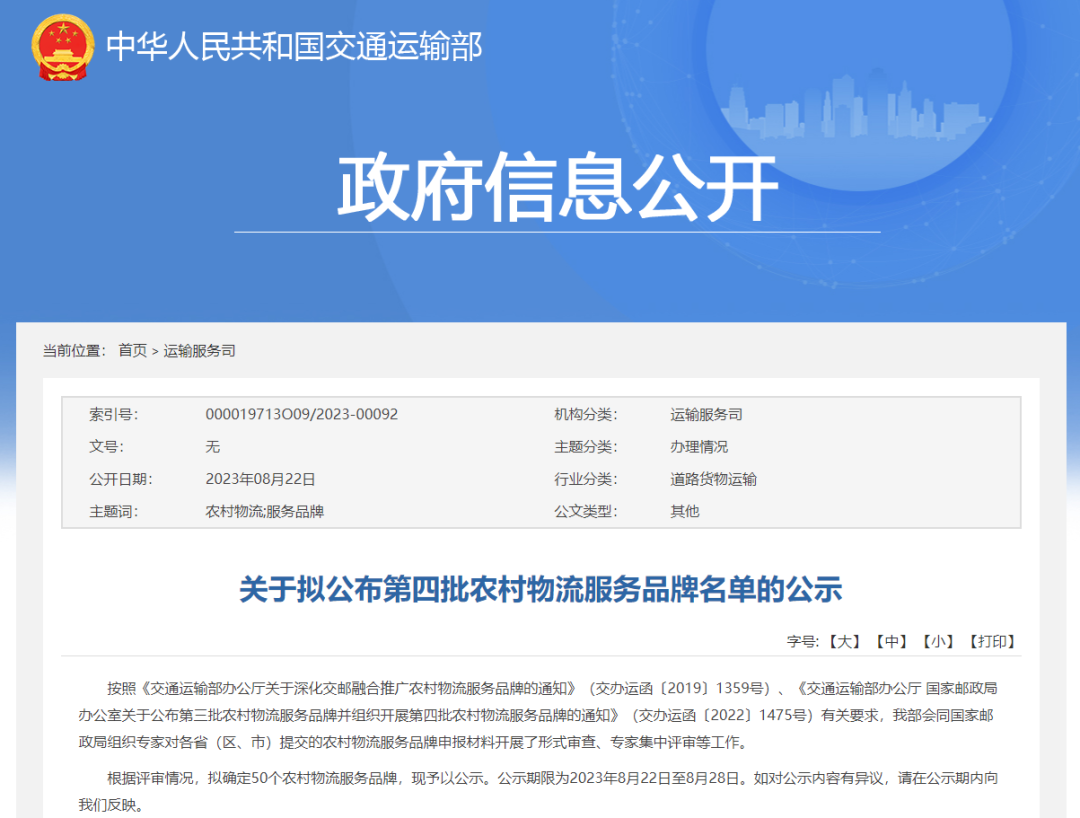Set the font size to 【中】
The height and width of the screenshot is (818, 1080).
891,642
